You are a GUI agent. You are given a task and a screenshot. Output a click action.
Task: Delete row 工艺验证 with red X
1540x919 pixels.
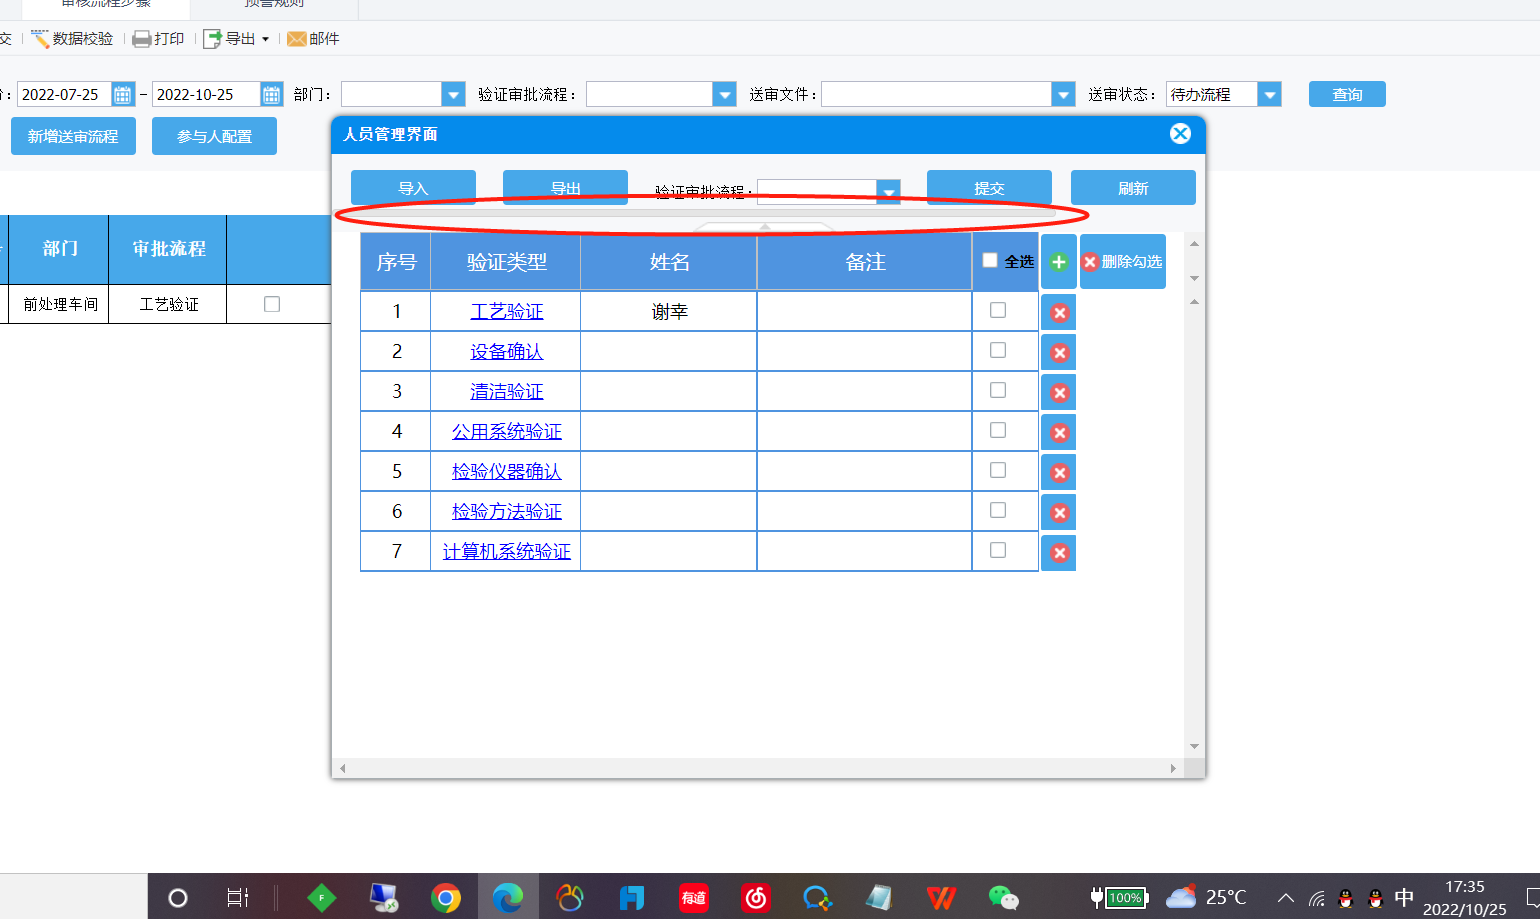[x=1059, y=313]
